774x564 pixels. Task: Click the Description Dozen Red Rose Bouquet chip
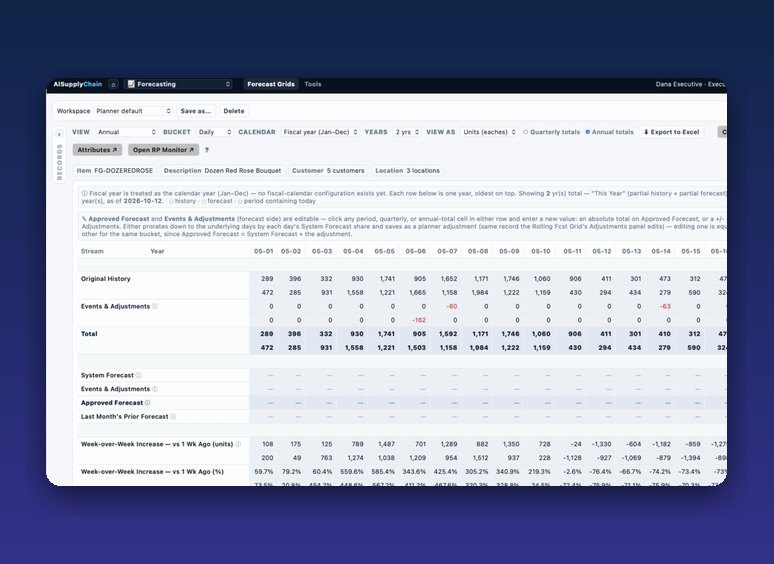tap(222, 171)
